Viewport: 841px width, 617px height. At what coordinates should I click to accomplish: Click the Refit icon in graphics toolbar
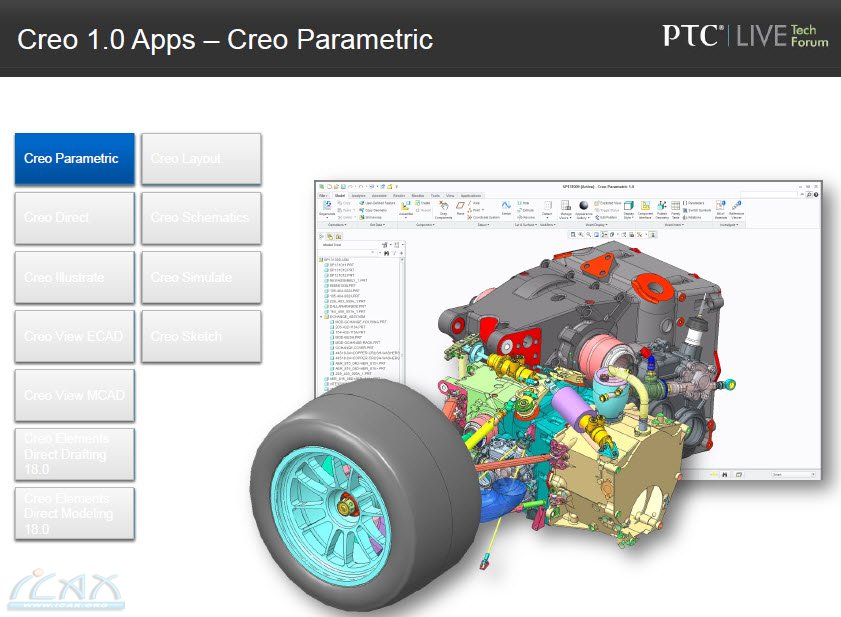[573, 234]
